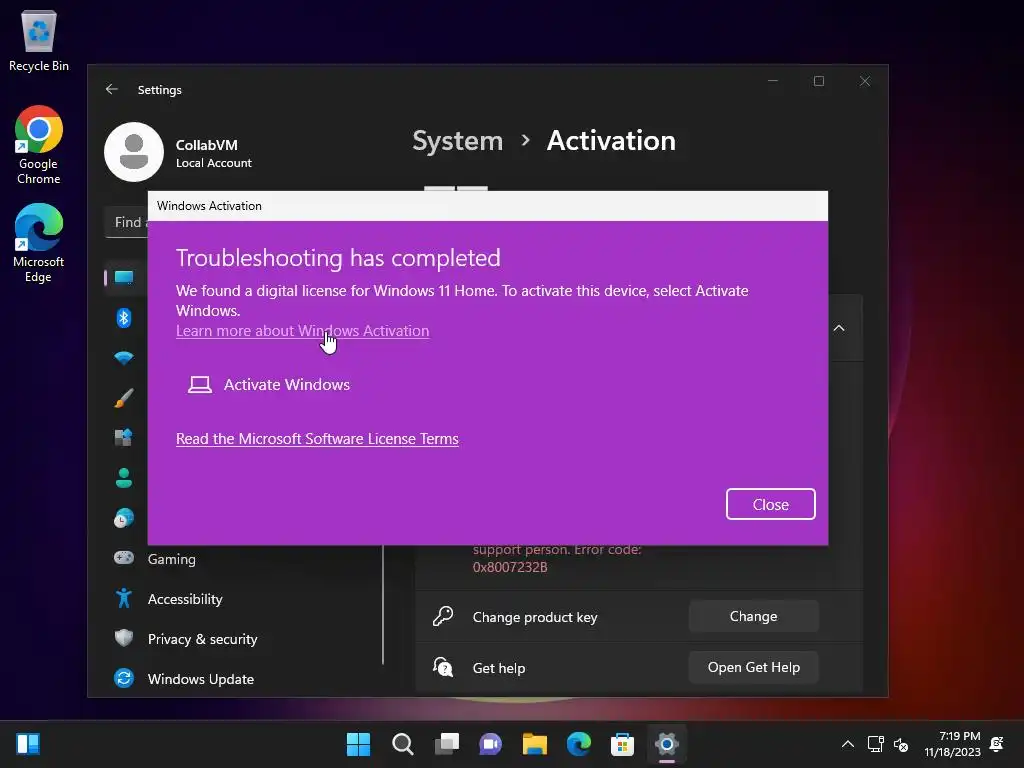Collapse the activation state chevron
1024x768 pixels.
(x=839, y=328)
